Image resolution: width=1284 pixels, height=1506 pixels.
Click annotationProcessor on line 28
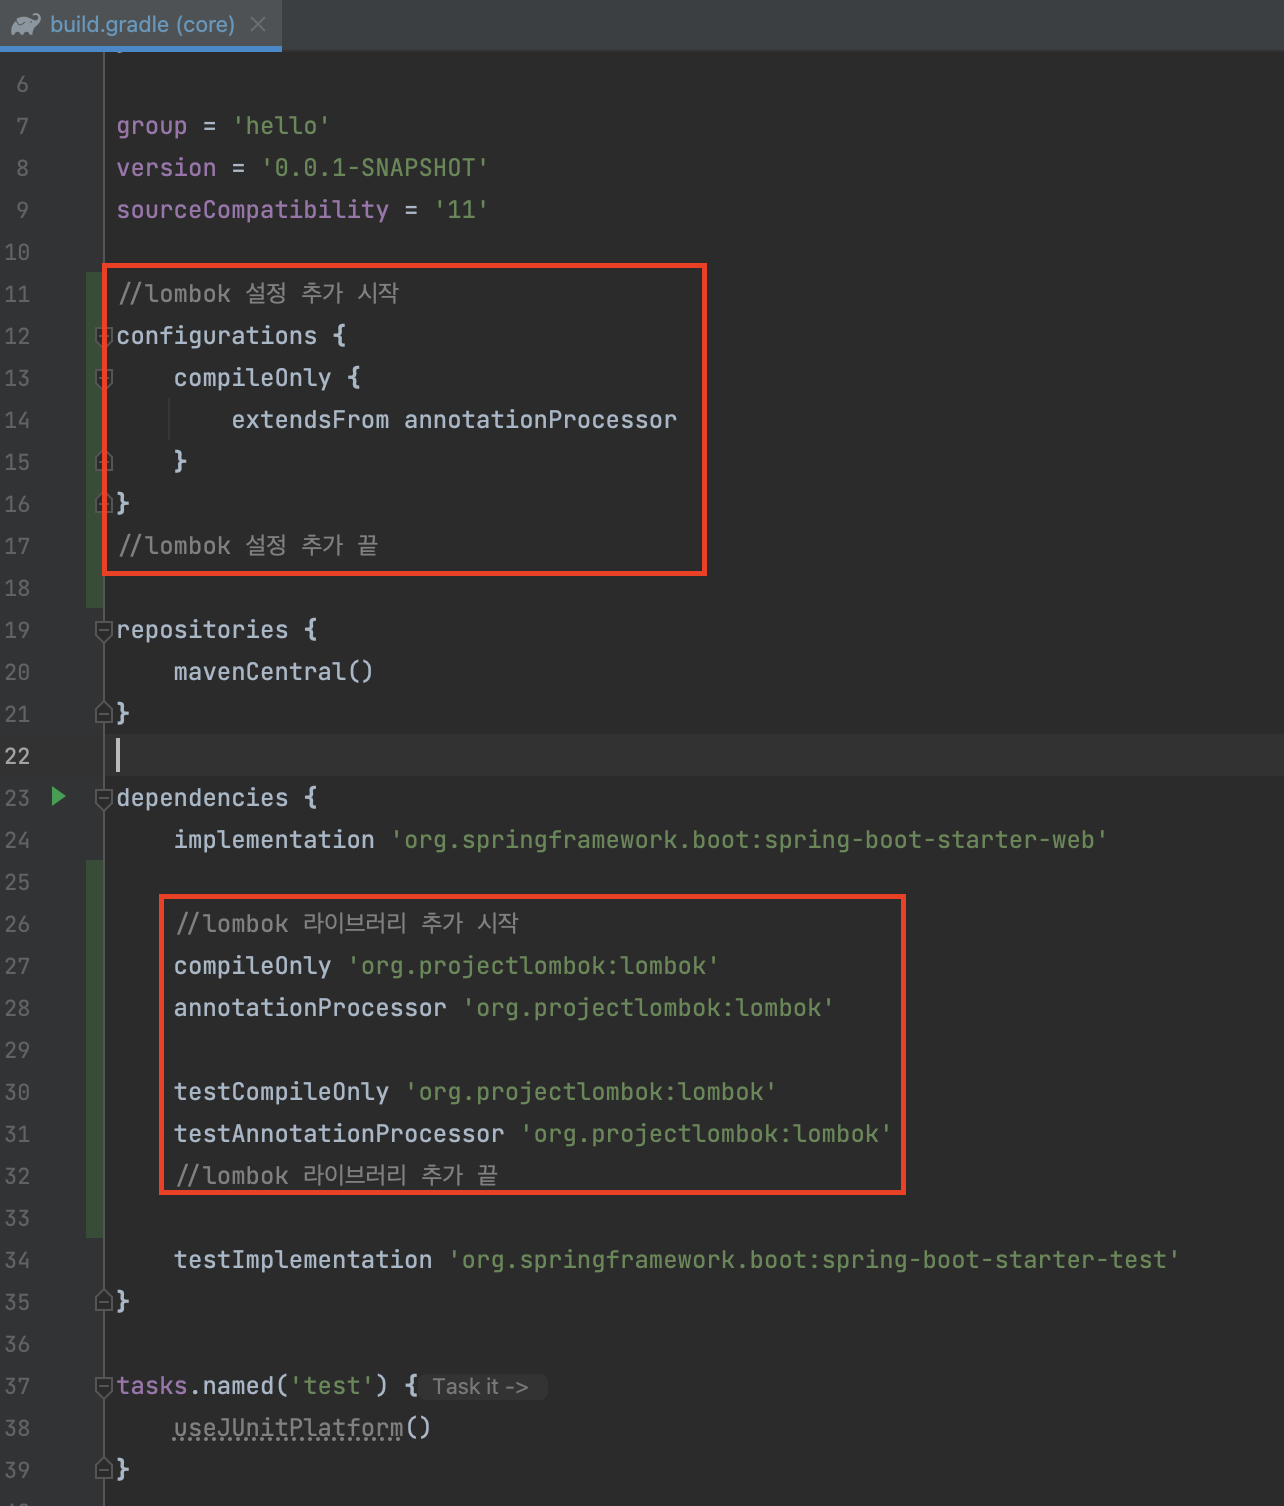[x=310, y=1008]
